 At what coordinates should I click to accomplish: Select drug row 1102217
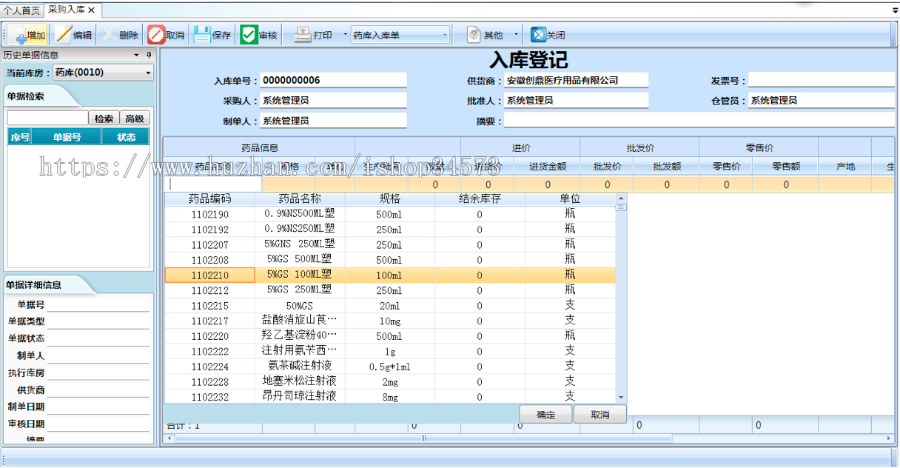(390, 321)
